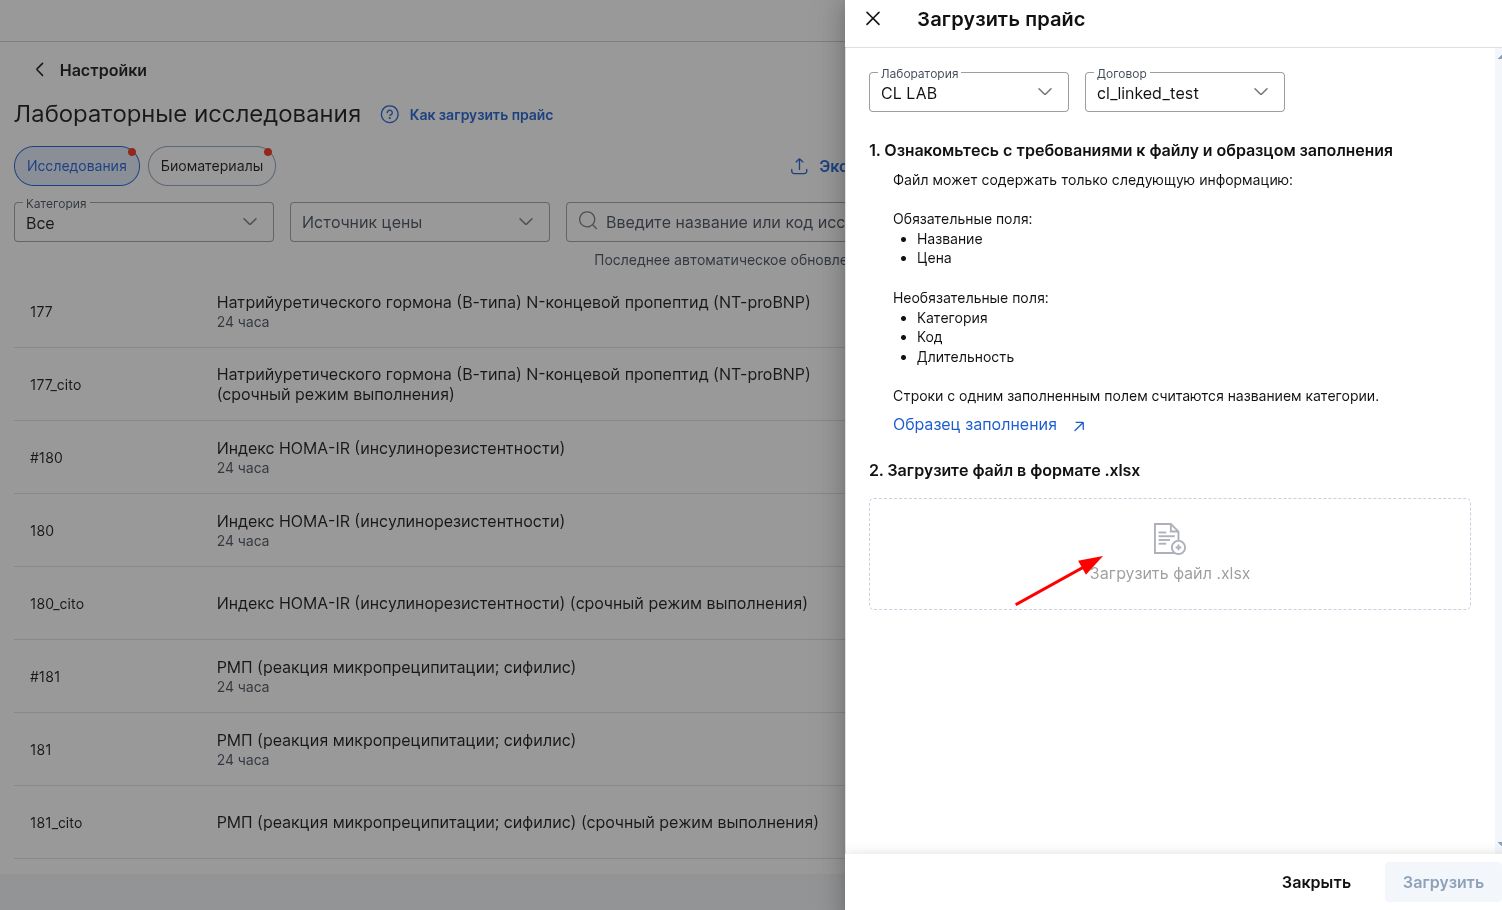Expand the Лаборатория CL LAB dropdown
Image resolution: width=1502 pixels, height=910 pixels.
click(x=969, y=92)
